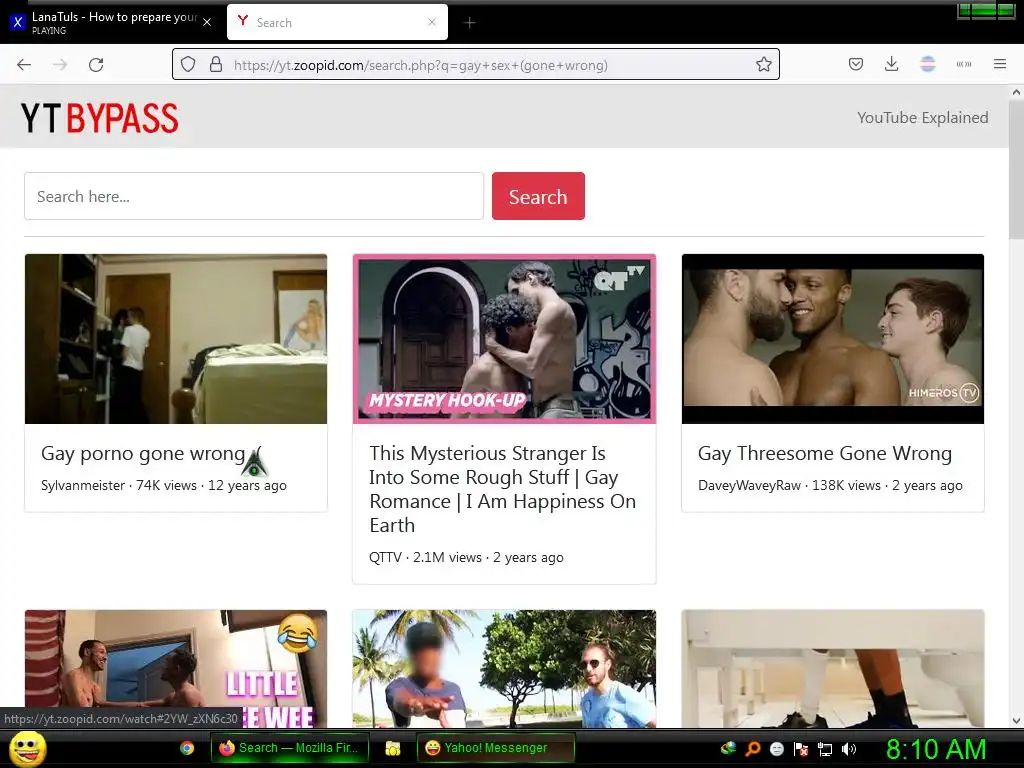Click 'This Mysterious Stranger' video title
The image size is (1024, 768).
point(502,489)
